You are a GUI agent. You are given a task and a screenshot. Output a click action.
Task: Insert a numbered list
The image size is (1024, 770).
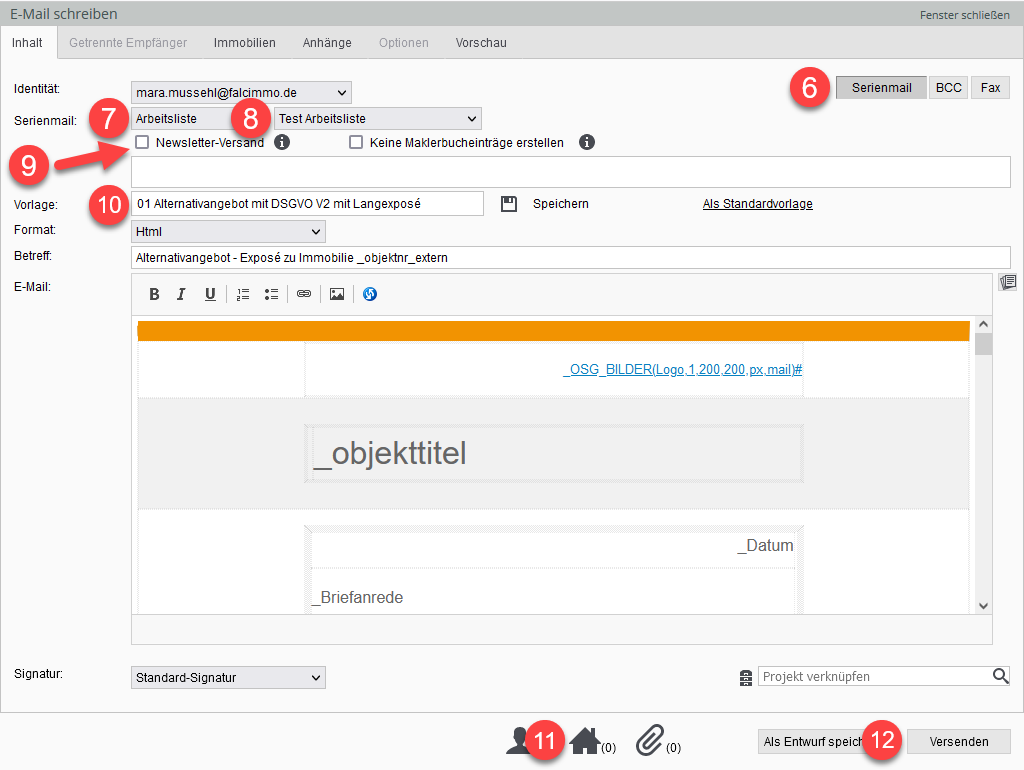point(243,294)
